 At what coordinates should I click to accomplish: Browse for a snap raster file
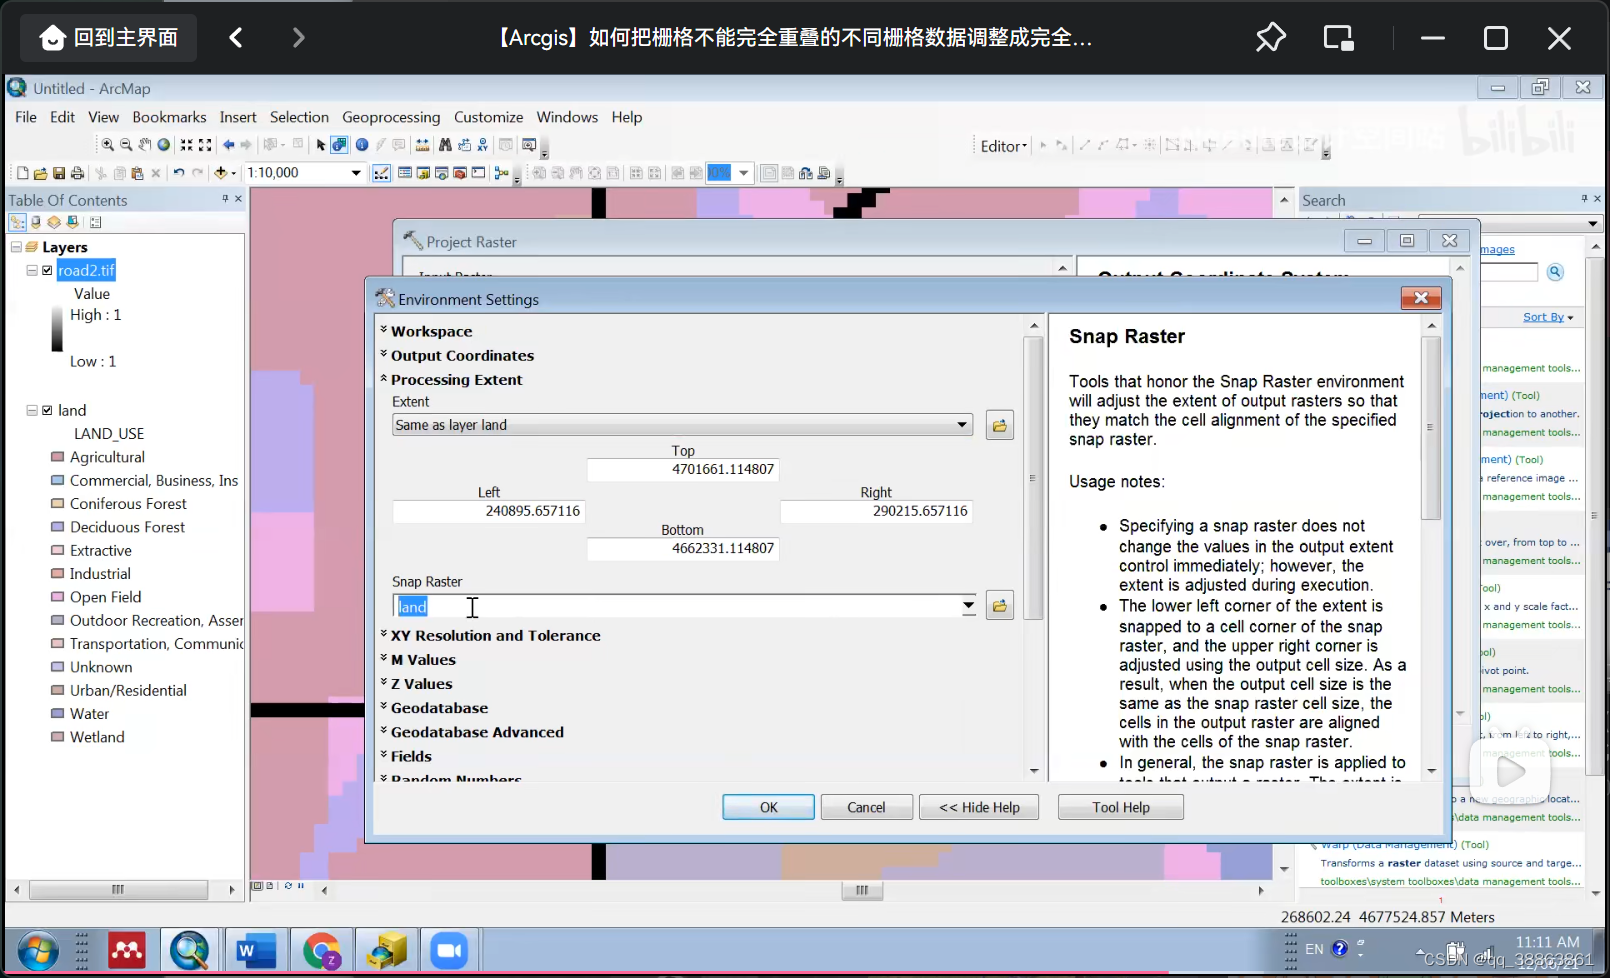point(999,605)
